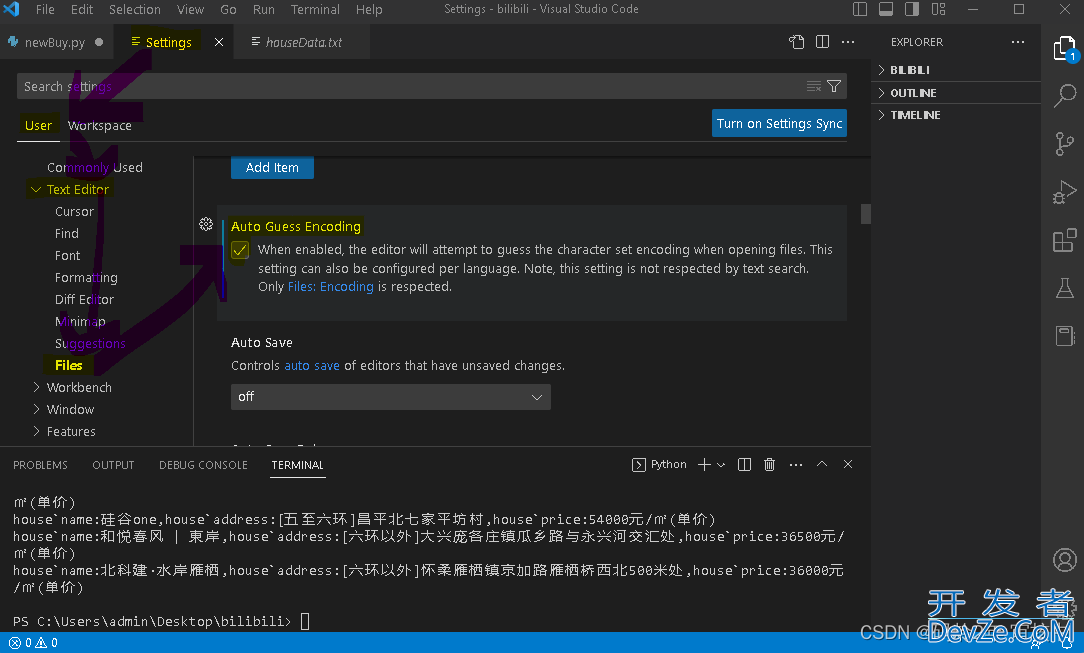The height and width of the screenshot is (653, 1084).
Task: Expand the Workbench settings group
Action: coord(36,388)
